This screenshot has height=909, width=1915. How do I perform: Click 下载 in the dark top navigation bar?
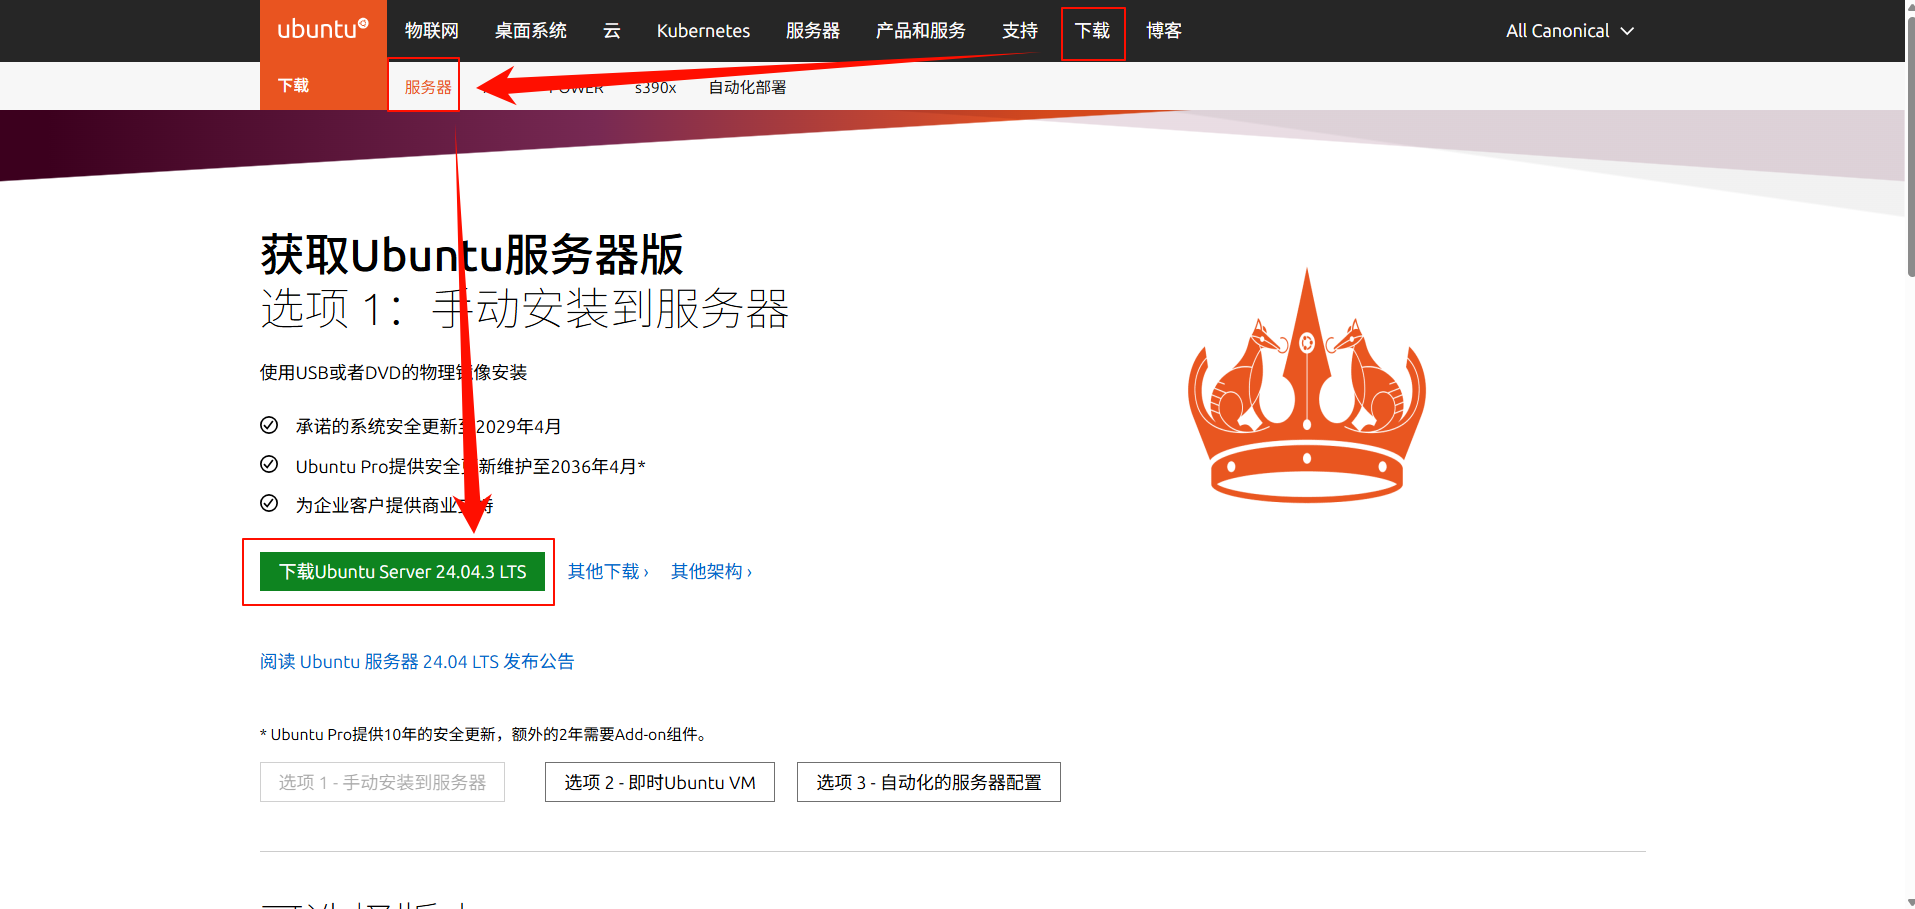click(1093, 31)
